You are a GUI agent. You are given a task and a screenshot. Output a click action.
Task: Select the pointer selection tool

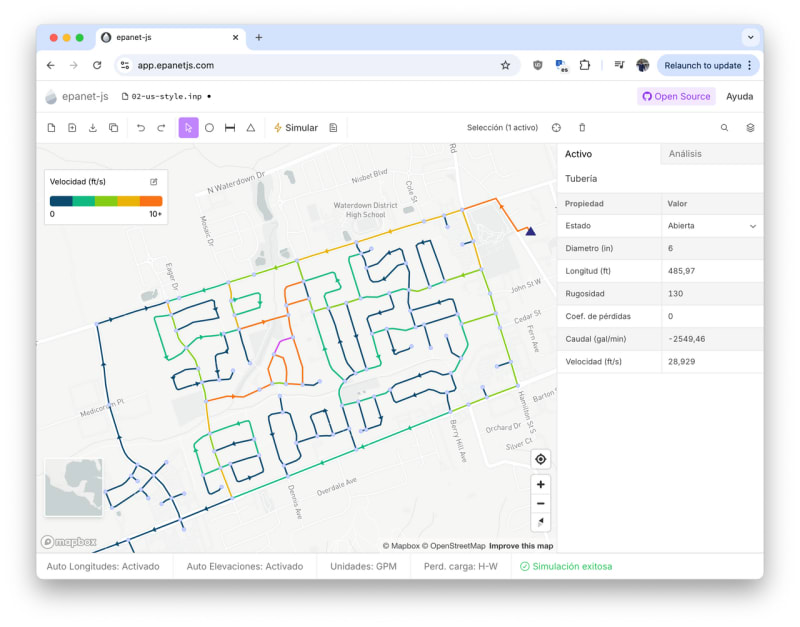click(x=188, y=128)
